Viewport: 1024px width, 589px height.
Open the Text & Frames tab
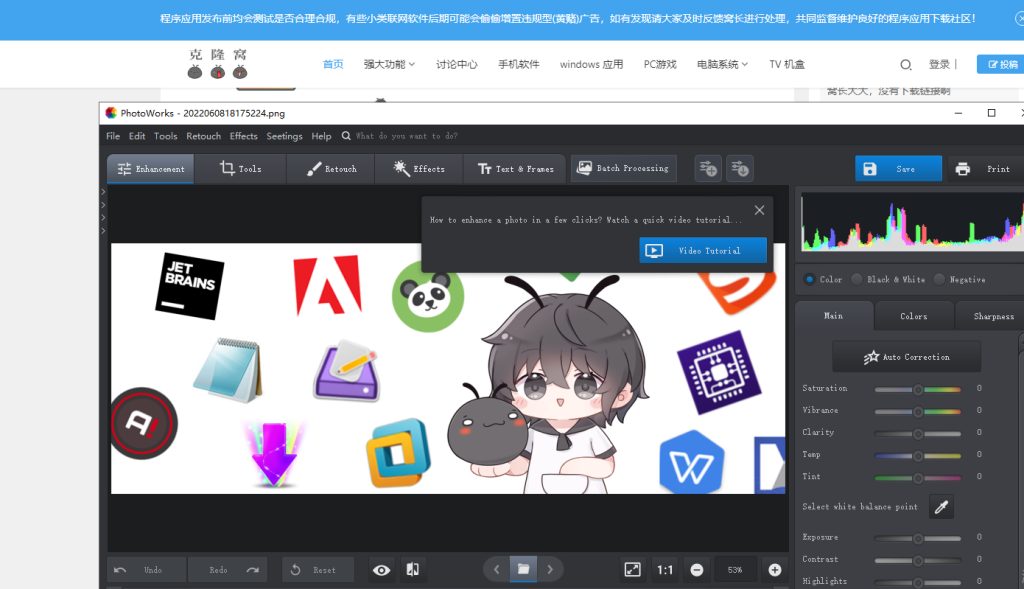coord(515,168)
